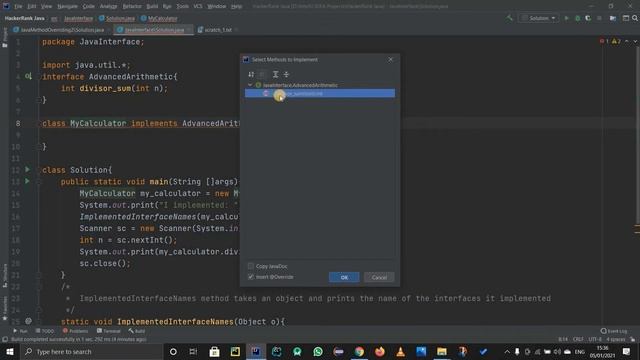Click MyCalculator in the breadcrumb bar
640x360 pixels.
pyautogui.click(x=159, y=18)
